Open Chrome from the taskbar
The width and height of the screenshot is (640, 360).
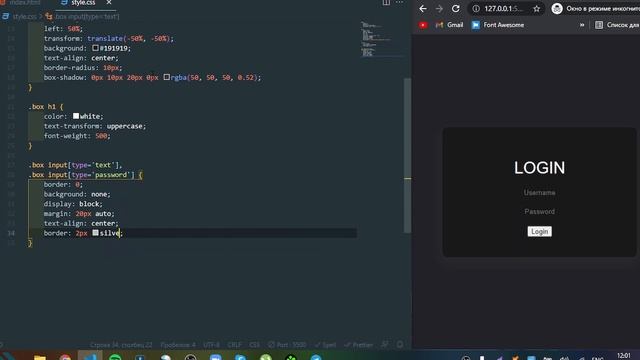point(65,358)
